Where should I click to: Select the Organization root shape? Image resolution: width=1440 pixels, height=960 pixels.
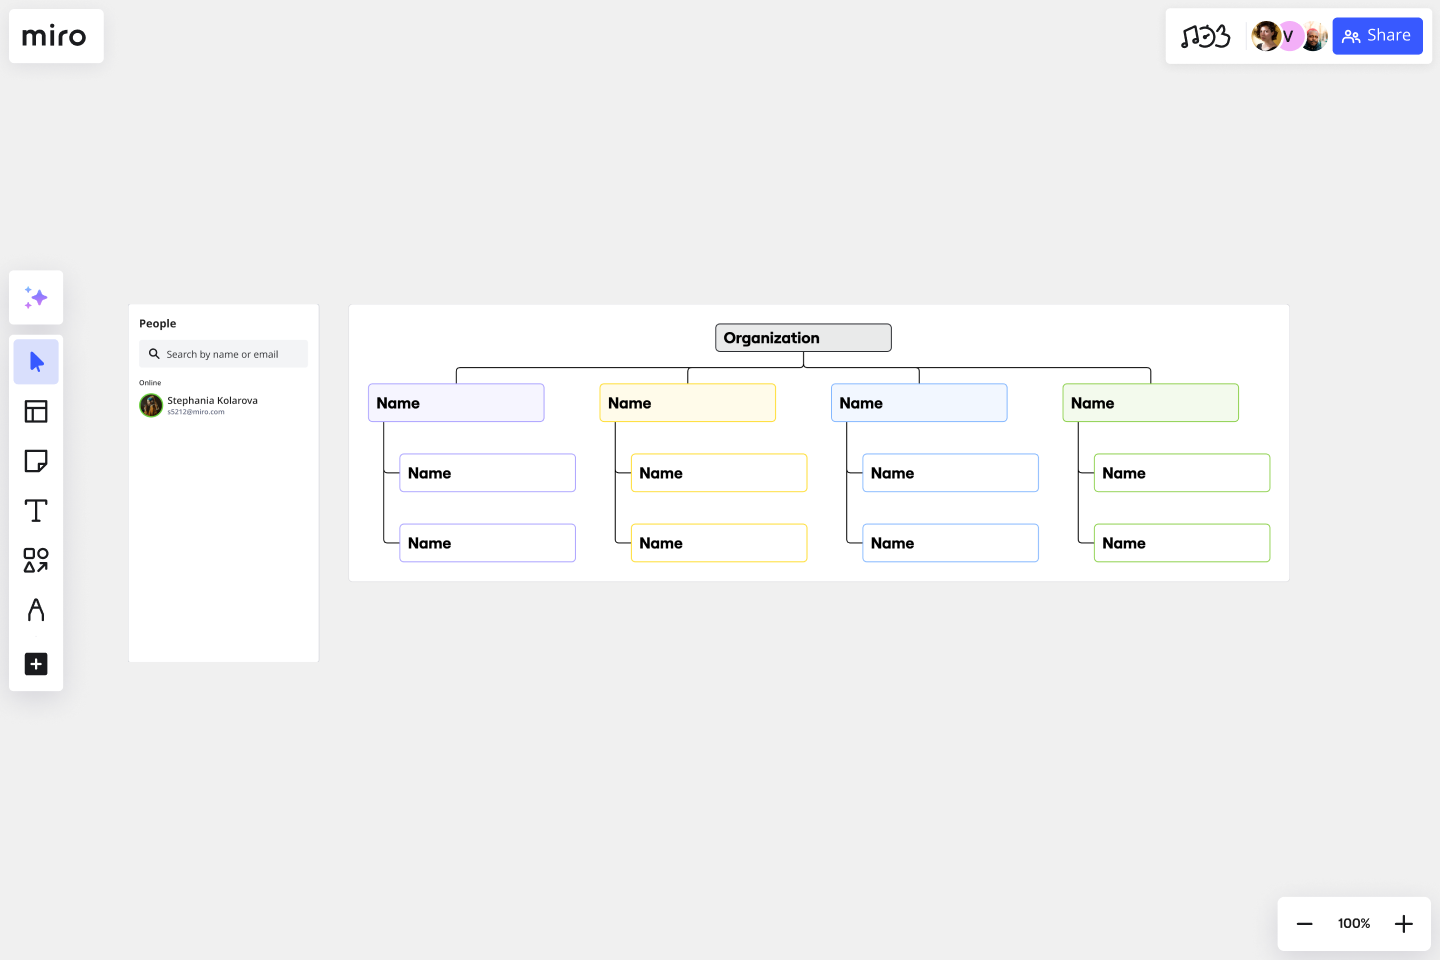tap(802, 337)
